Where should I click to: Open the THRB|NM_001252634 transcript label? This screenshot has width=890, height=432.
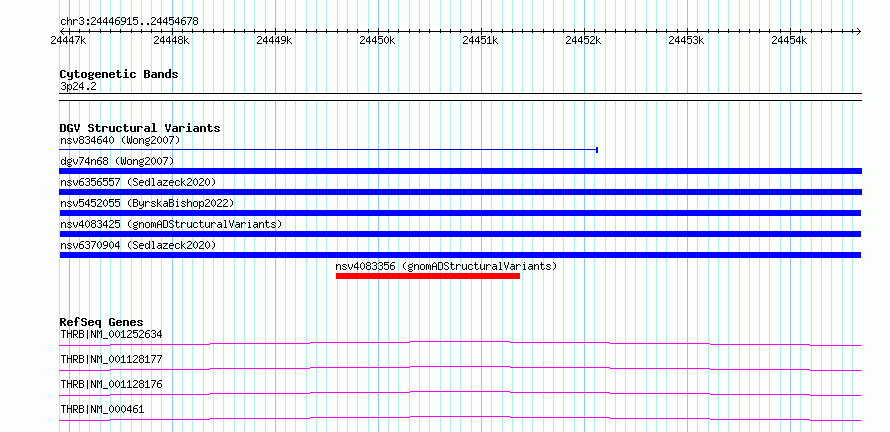tap(111, 334)
